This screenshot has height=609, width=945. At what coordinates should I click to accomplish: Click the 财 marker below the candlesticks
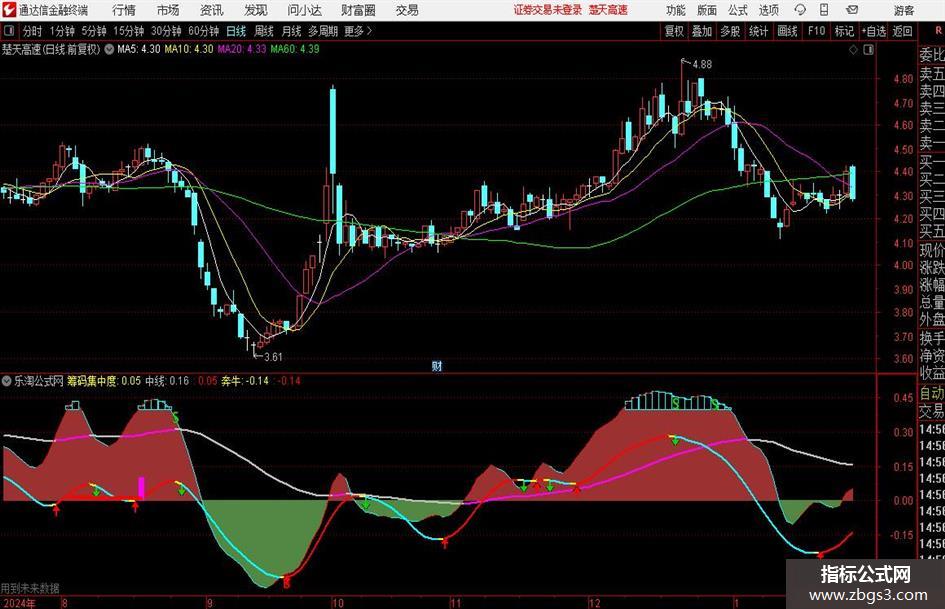[437, 365]
